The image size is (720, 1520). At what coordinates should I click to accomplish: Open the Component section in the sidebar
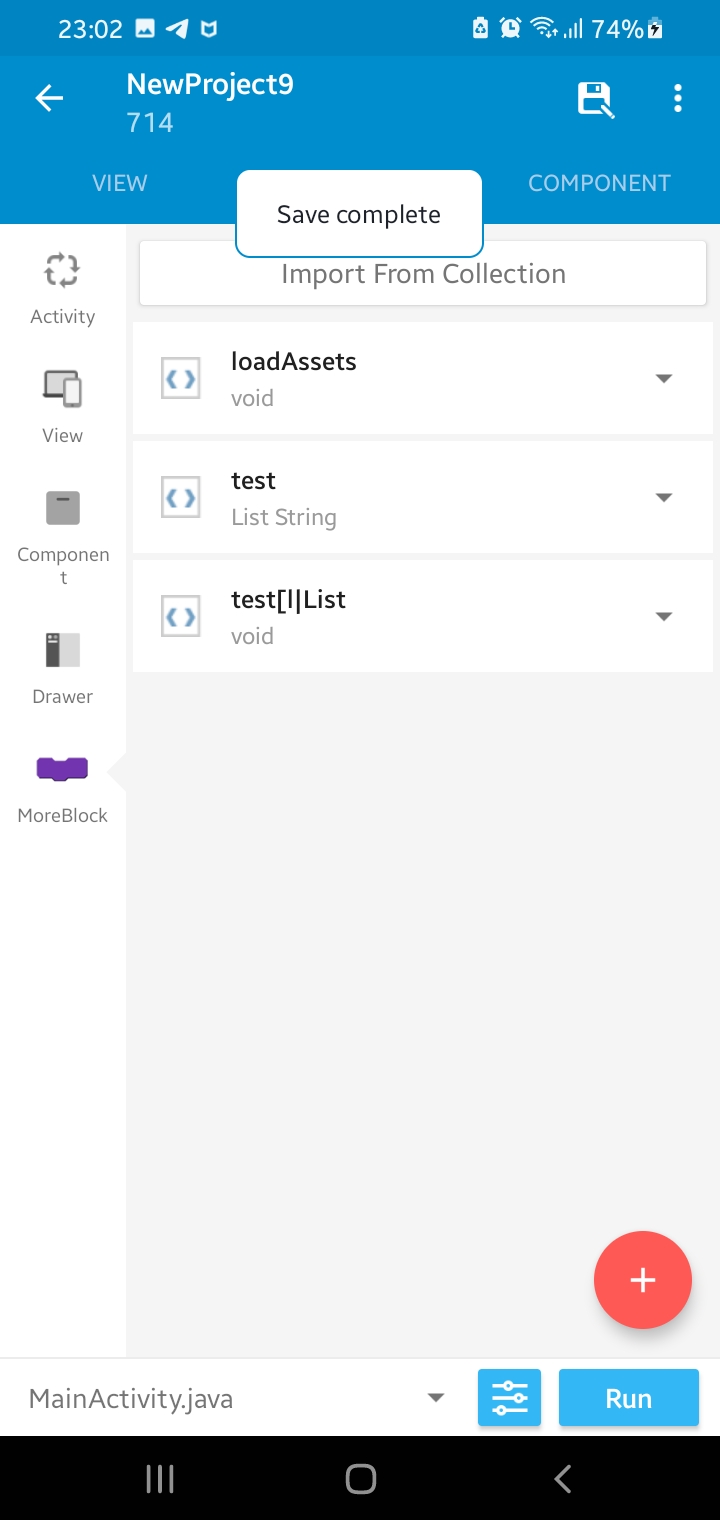pos(62,525)
